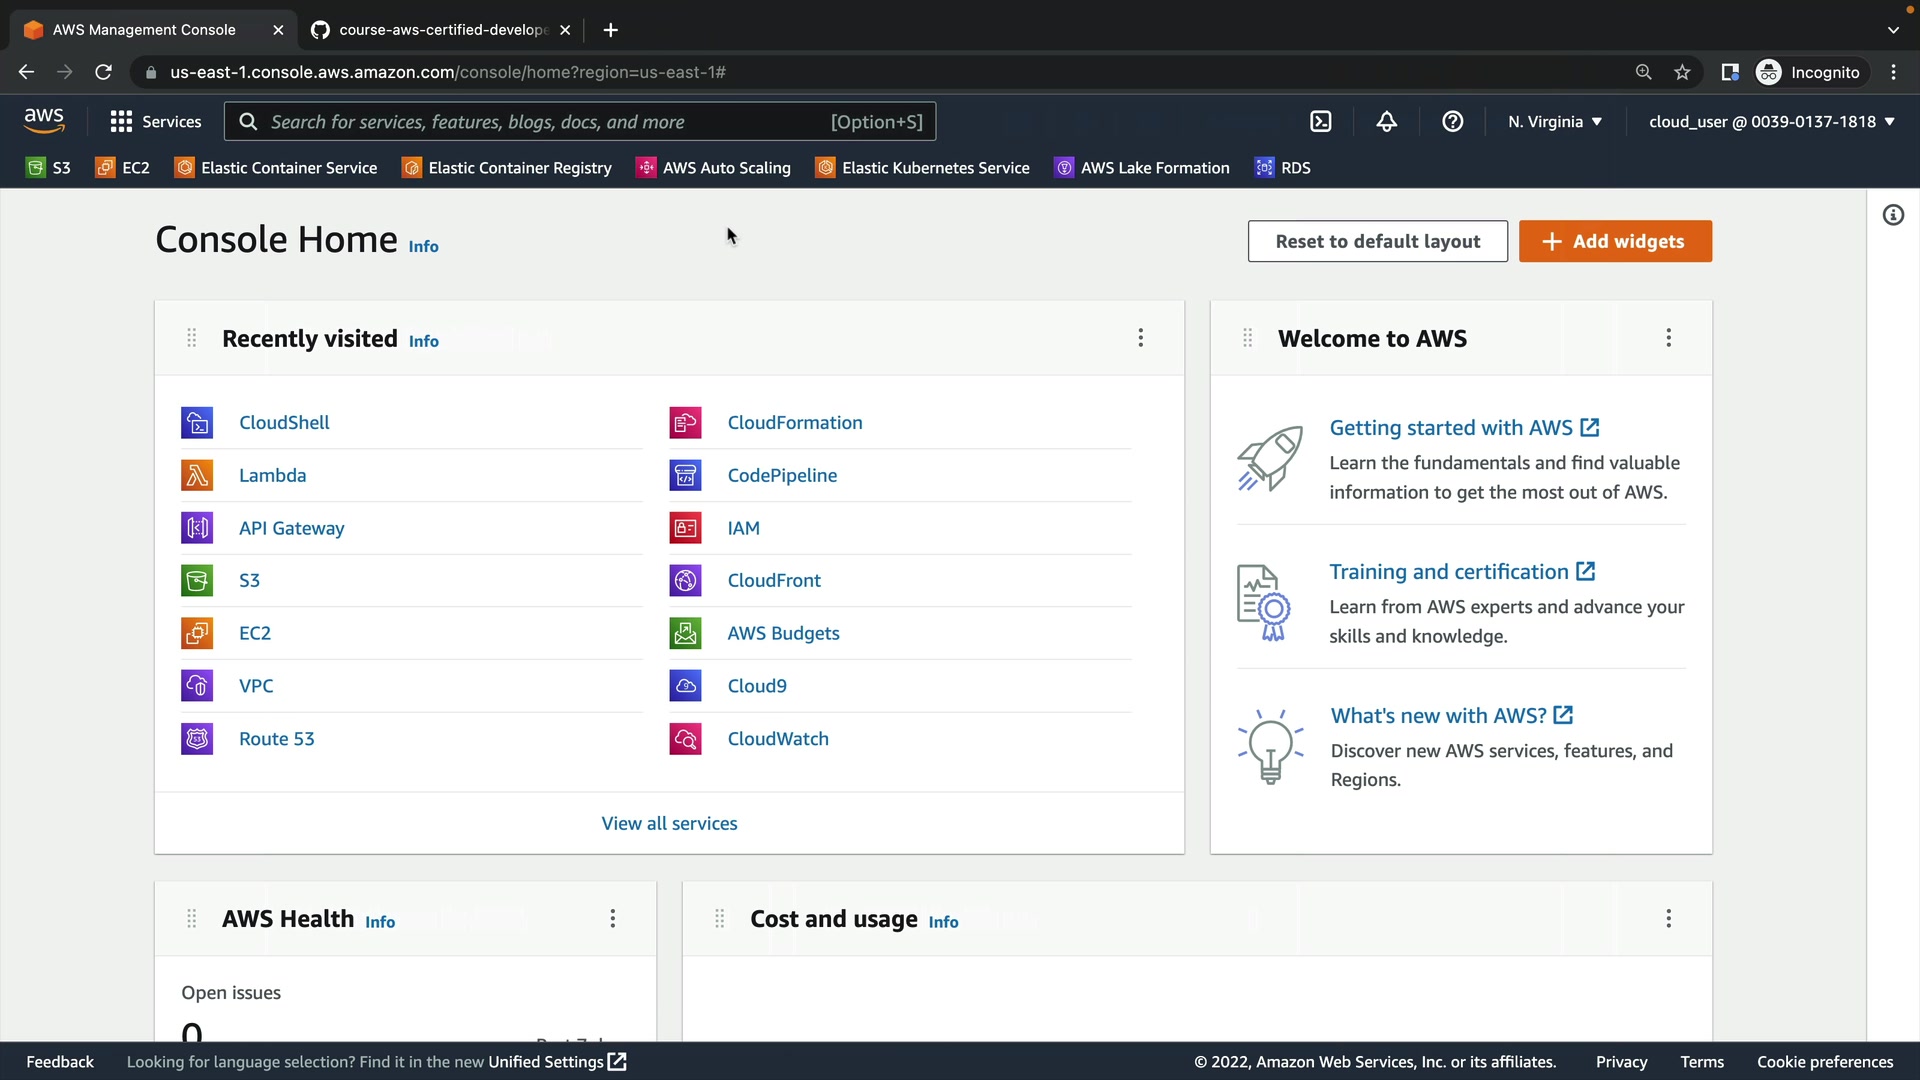This screenshot has height=1080, width=1920.
Task: Switch to the course-aws-certified-developer GitHub tab
Action: [x=440, y=30]
